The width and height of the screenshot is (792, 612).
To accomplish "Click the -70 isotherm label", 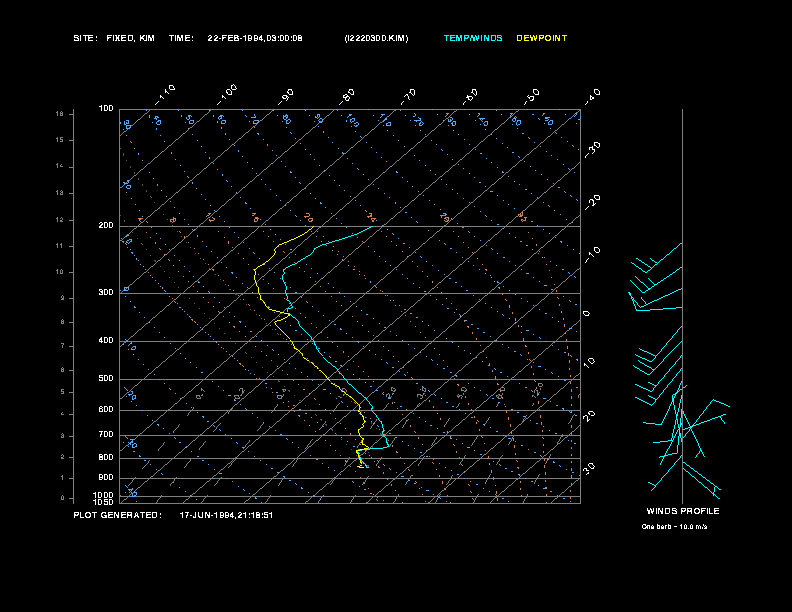I will (408, 97).
